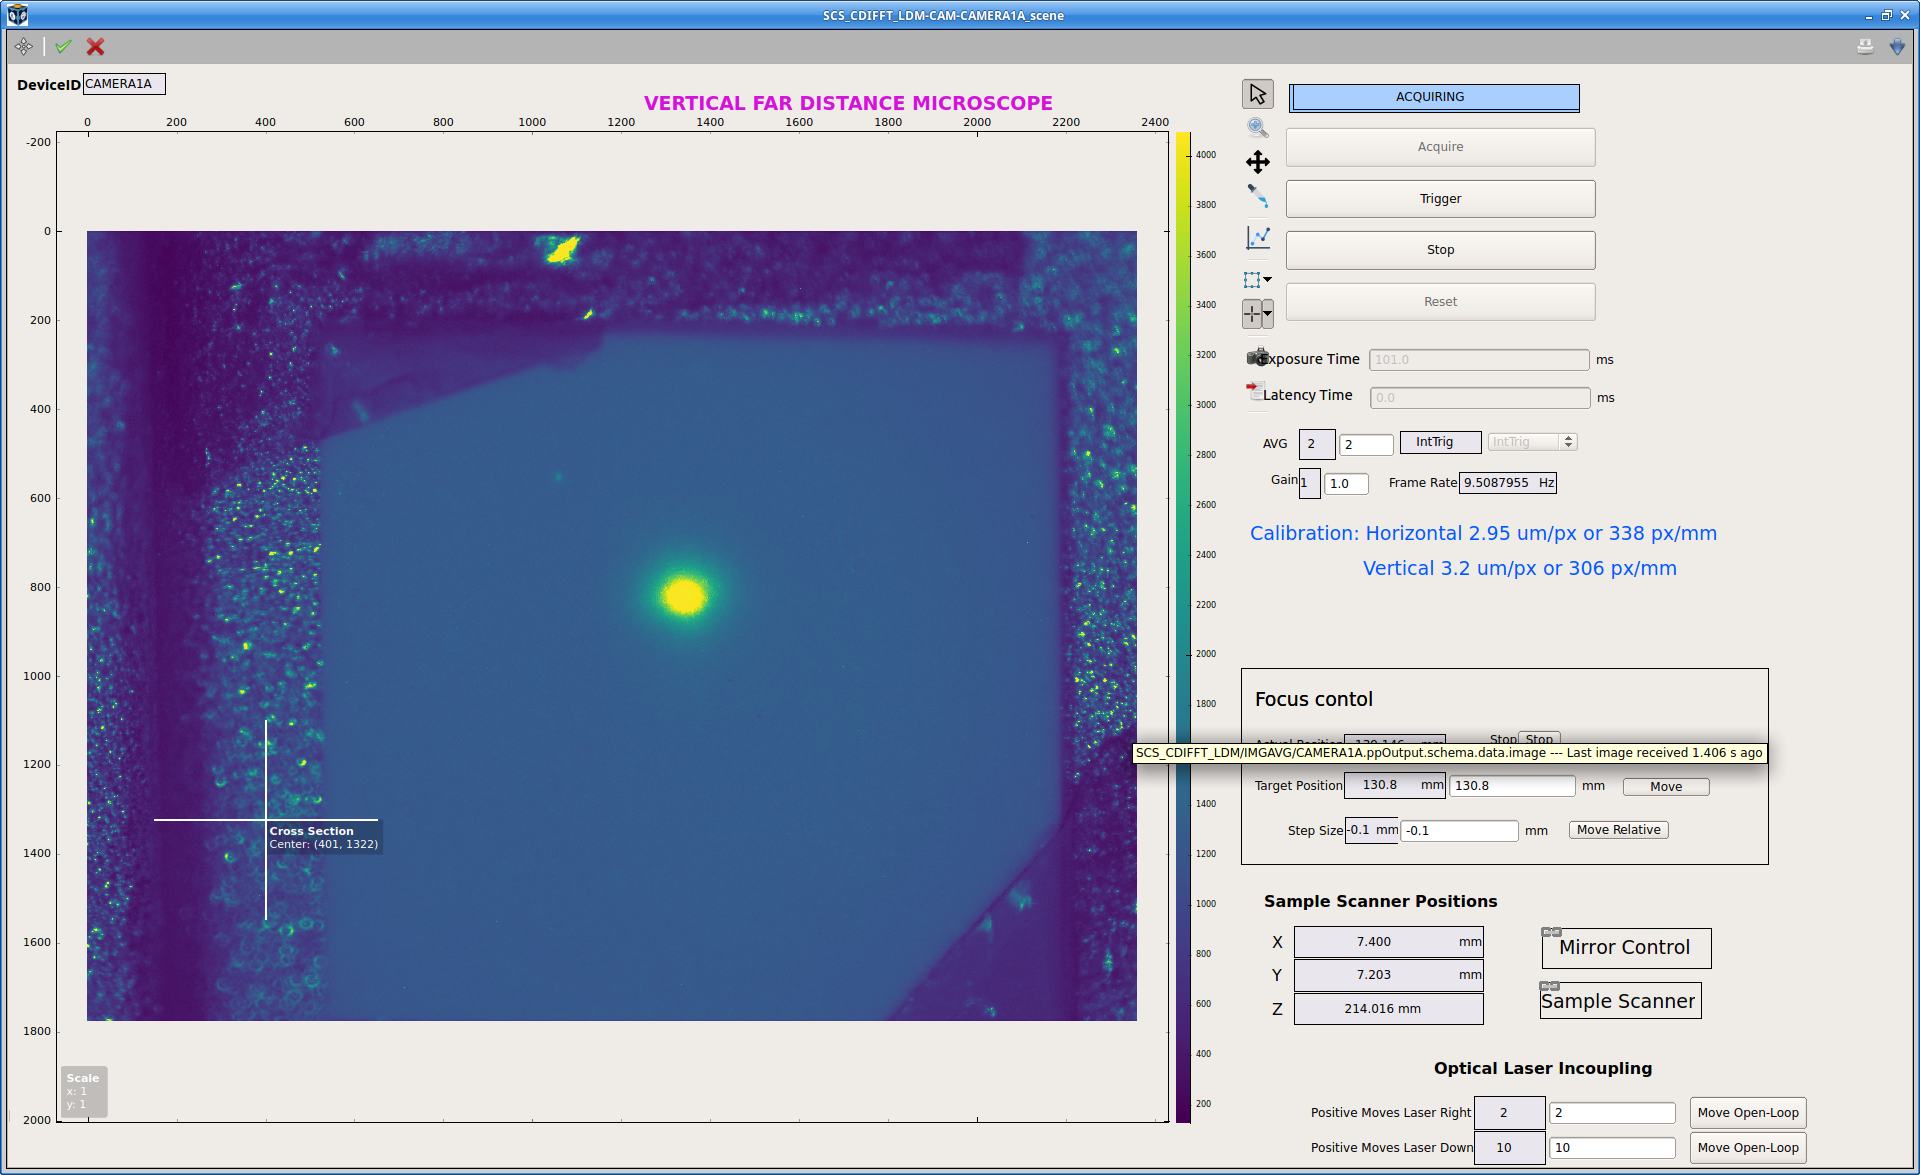Click the Sample Scanner X value 7.400

point(1388,942)
